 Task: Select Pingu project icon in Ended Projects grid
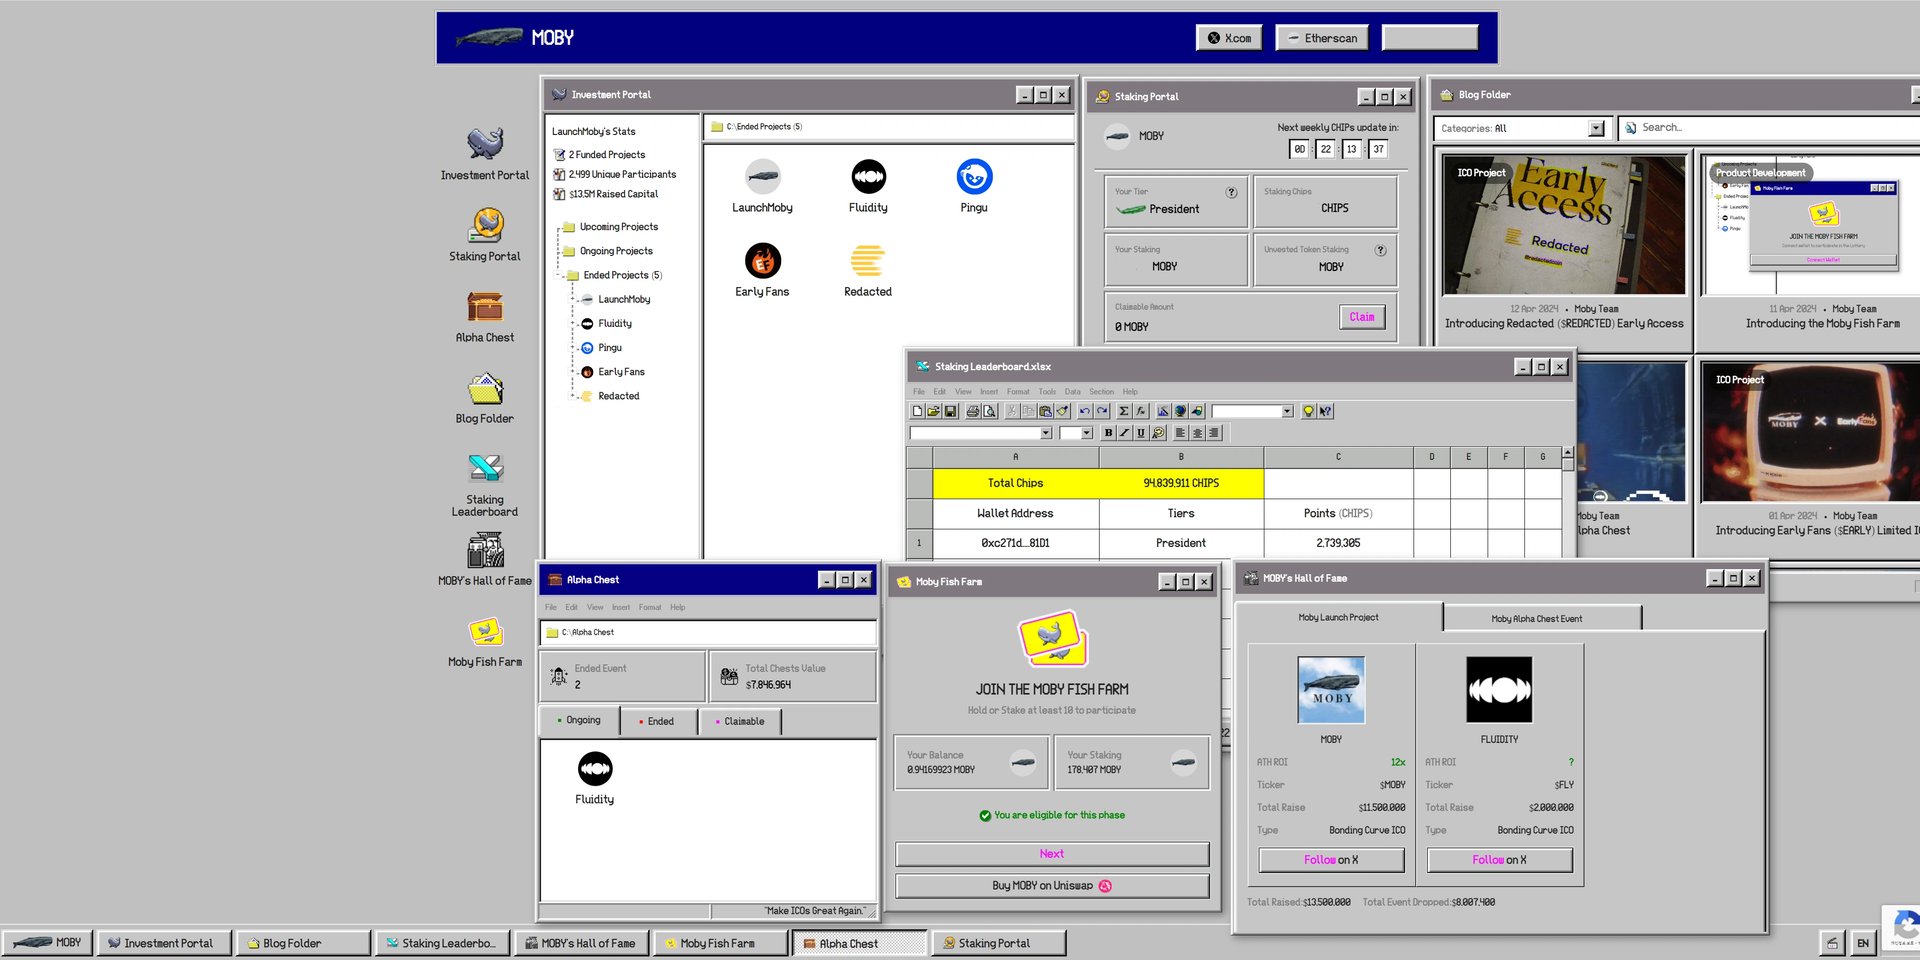[x=974, y=186]
